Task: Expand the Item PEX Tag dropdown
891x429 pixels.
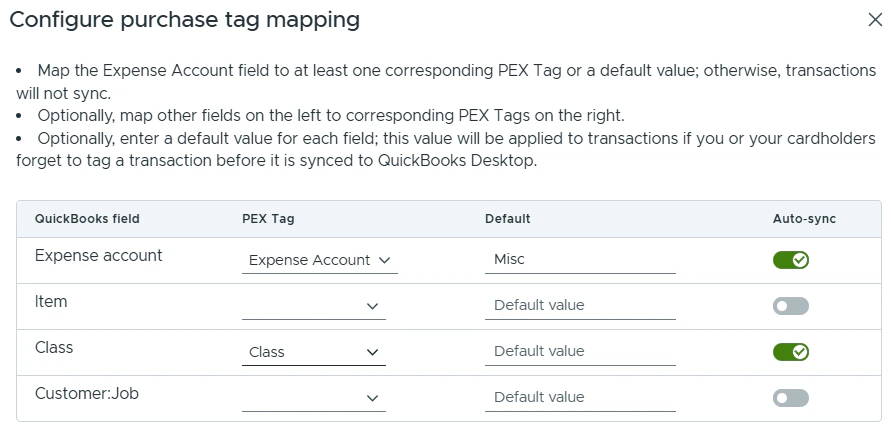Action: (314, 306)
